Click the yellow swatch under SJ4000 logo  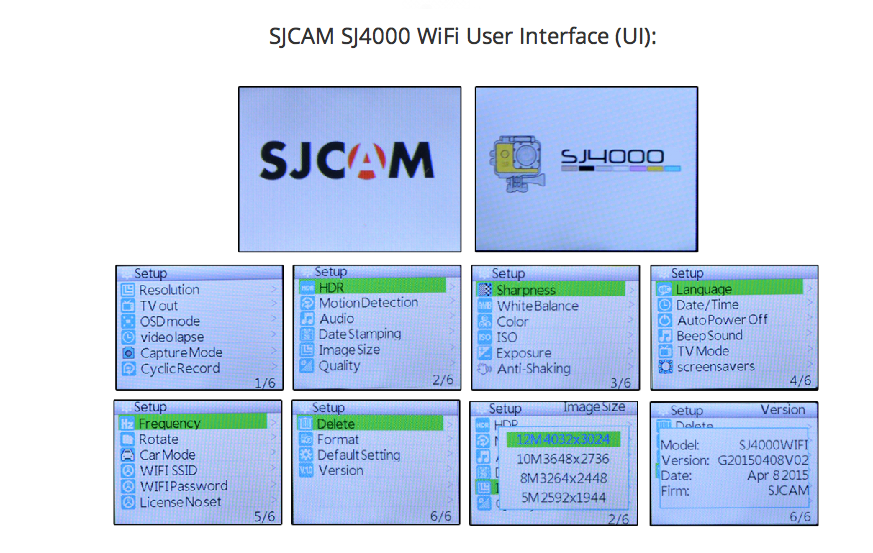[655, 168]
